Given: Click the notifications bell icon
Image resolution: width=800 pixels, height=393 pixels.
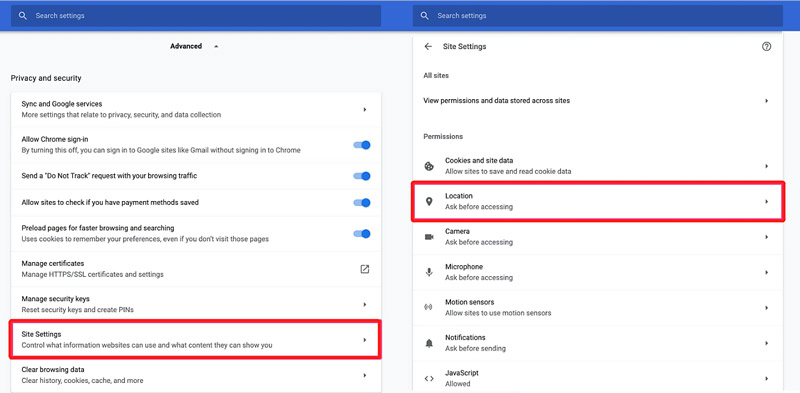Looking at the screenshot, I should tap(429, 343).
